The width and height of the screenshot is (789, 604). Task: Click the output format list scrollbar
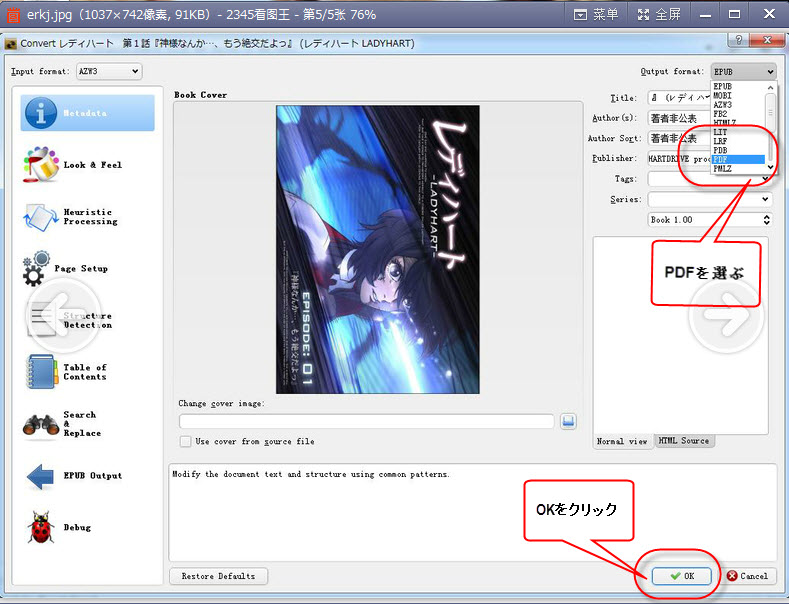coord(770,127)
